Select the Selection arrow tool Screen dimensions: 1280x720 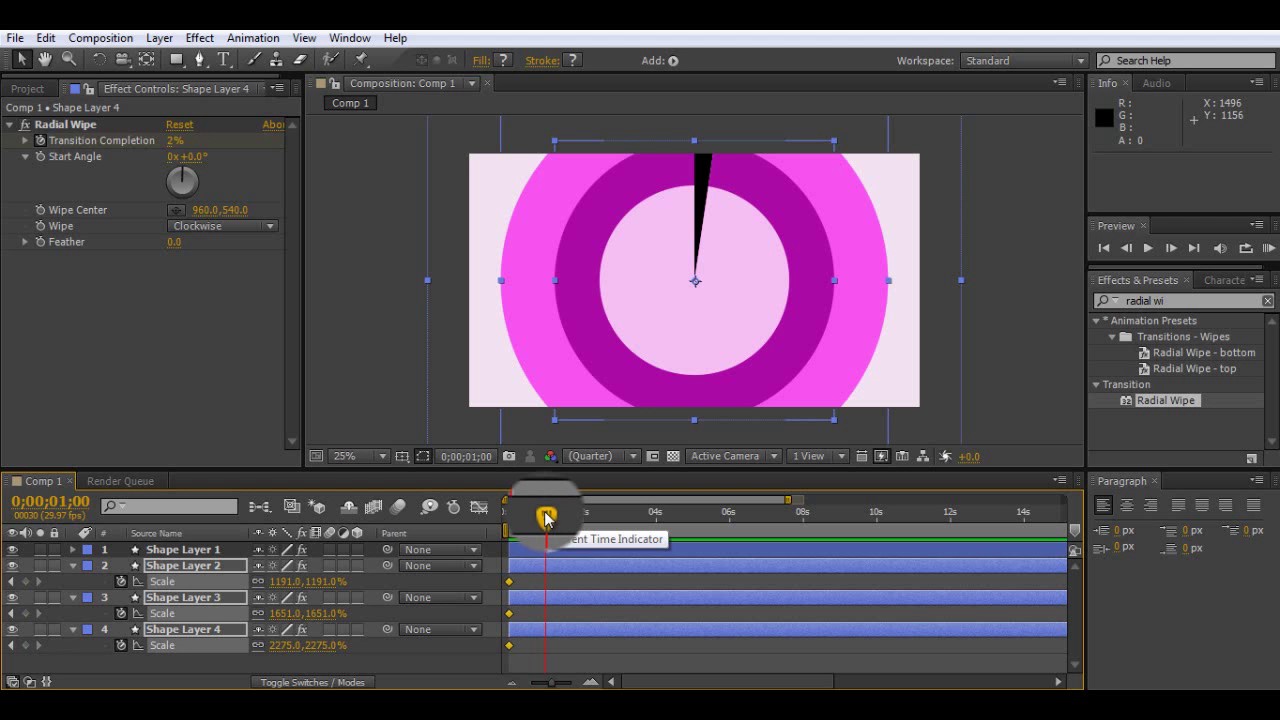coord(22,60)
